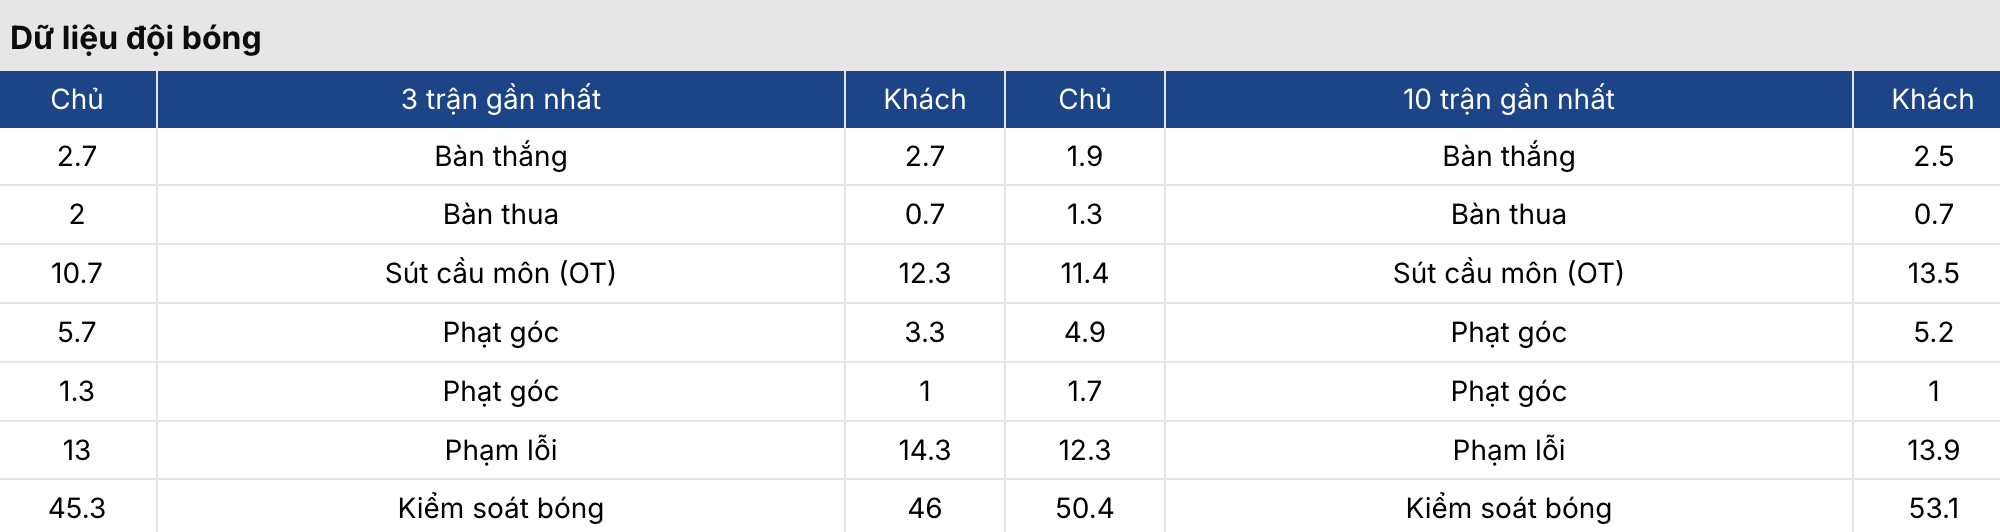Select the corner value 5.2

click(1932, 332)
